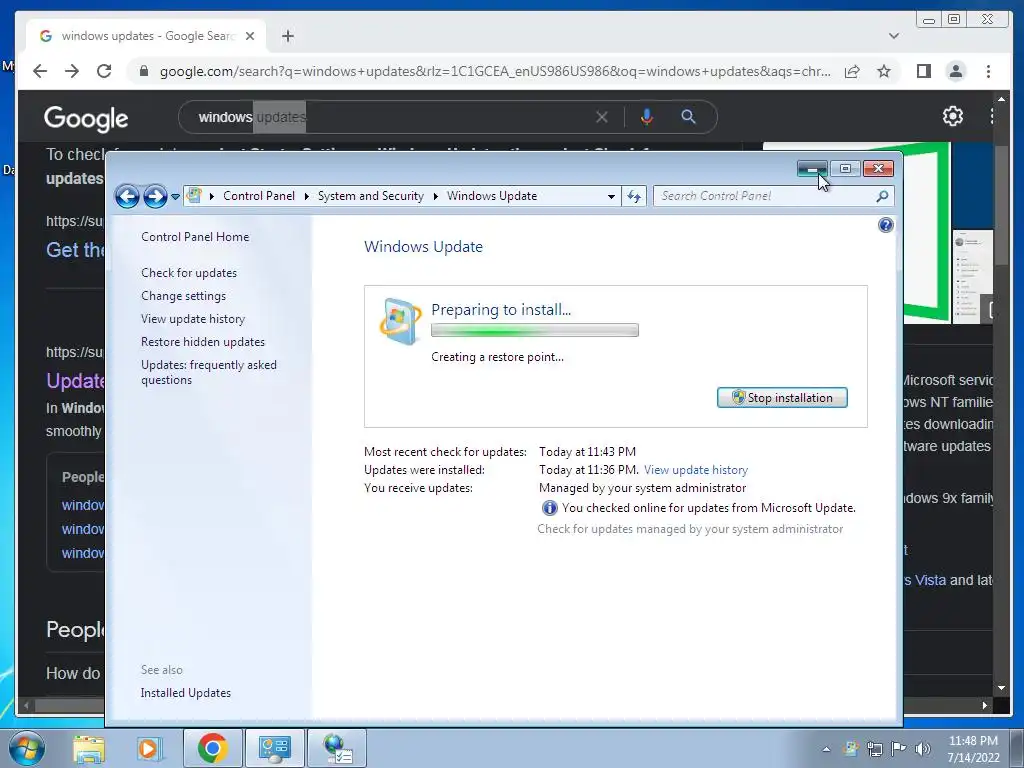1024x768 pixels.
Task: Show hidden tray icons
Action: pos(826,749)
